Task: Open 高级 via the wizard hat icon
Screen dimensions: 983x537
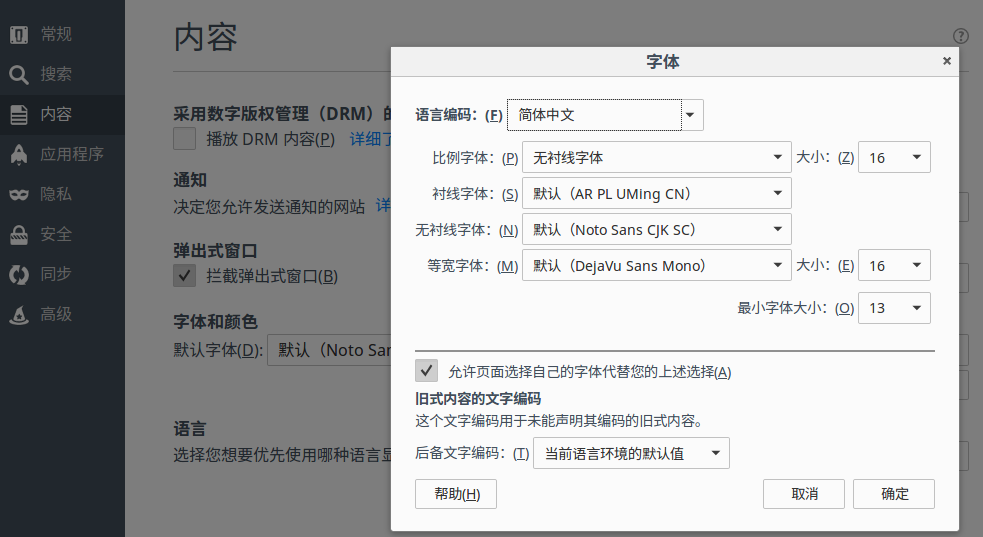Action: pyautogui.click(x=18, y=314)
